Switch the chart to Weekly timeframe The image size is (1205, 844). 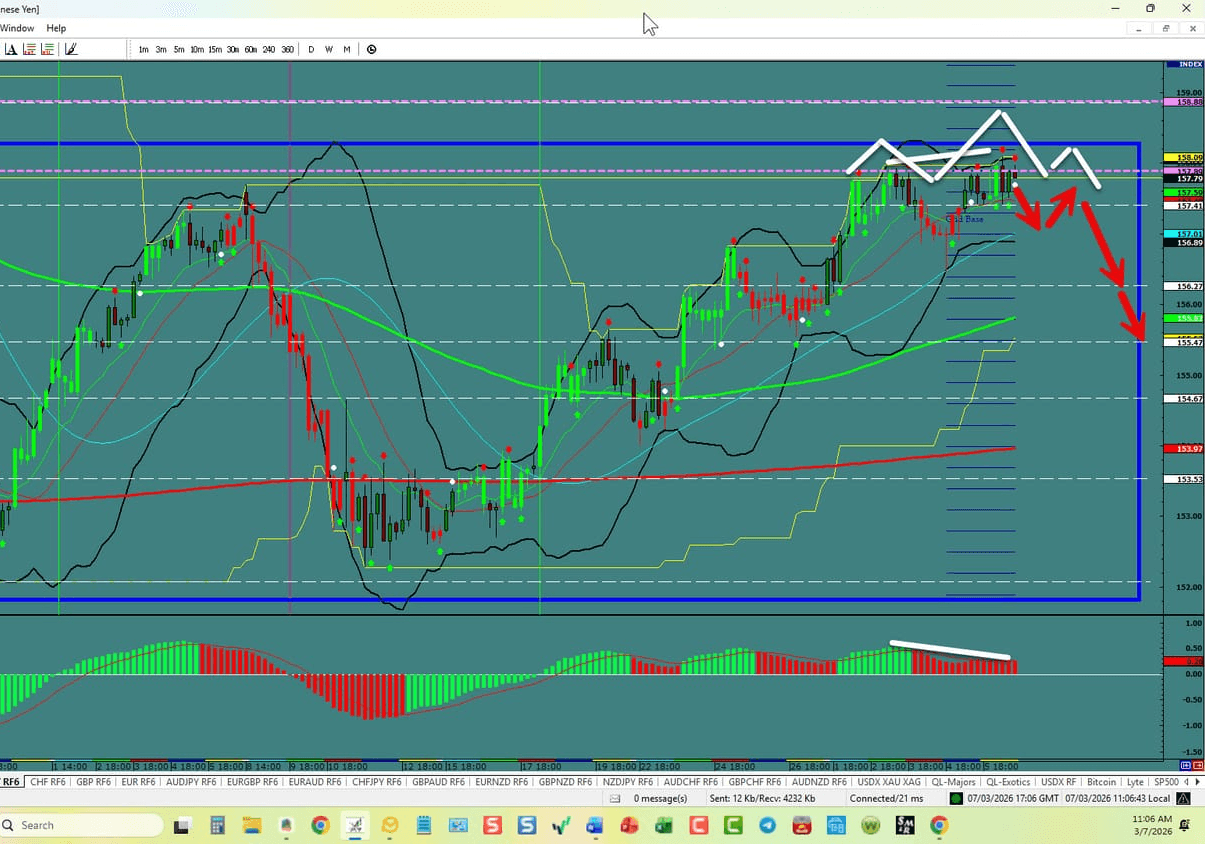pyautogui.click(x=328, y=49)
